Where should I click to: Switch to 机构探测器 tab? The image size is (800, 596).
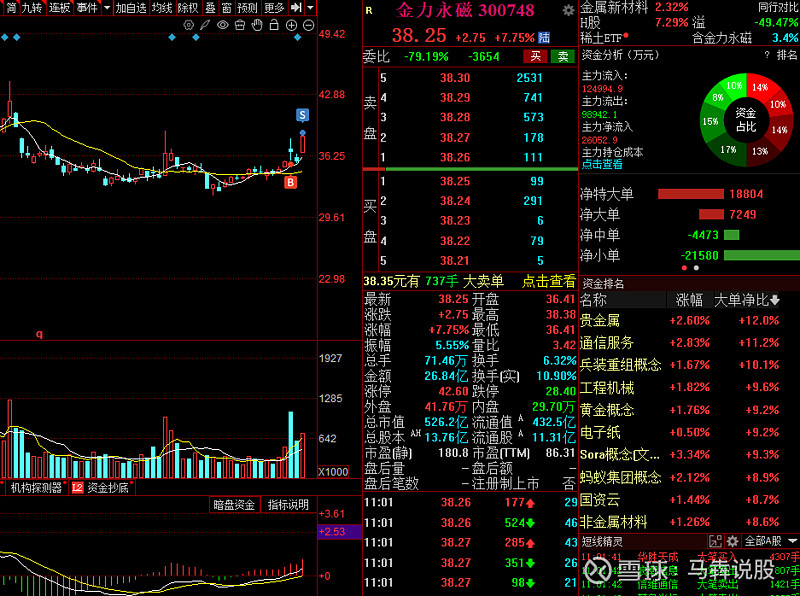[36, 488]
